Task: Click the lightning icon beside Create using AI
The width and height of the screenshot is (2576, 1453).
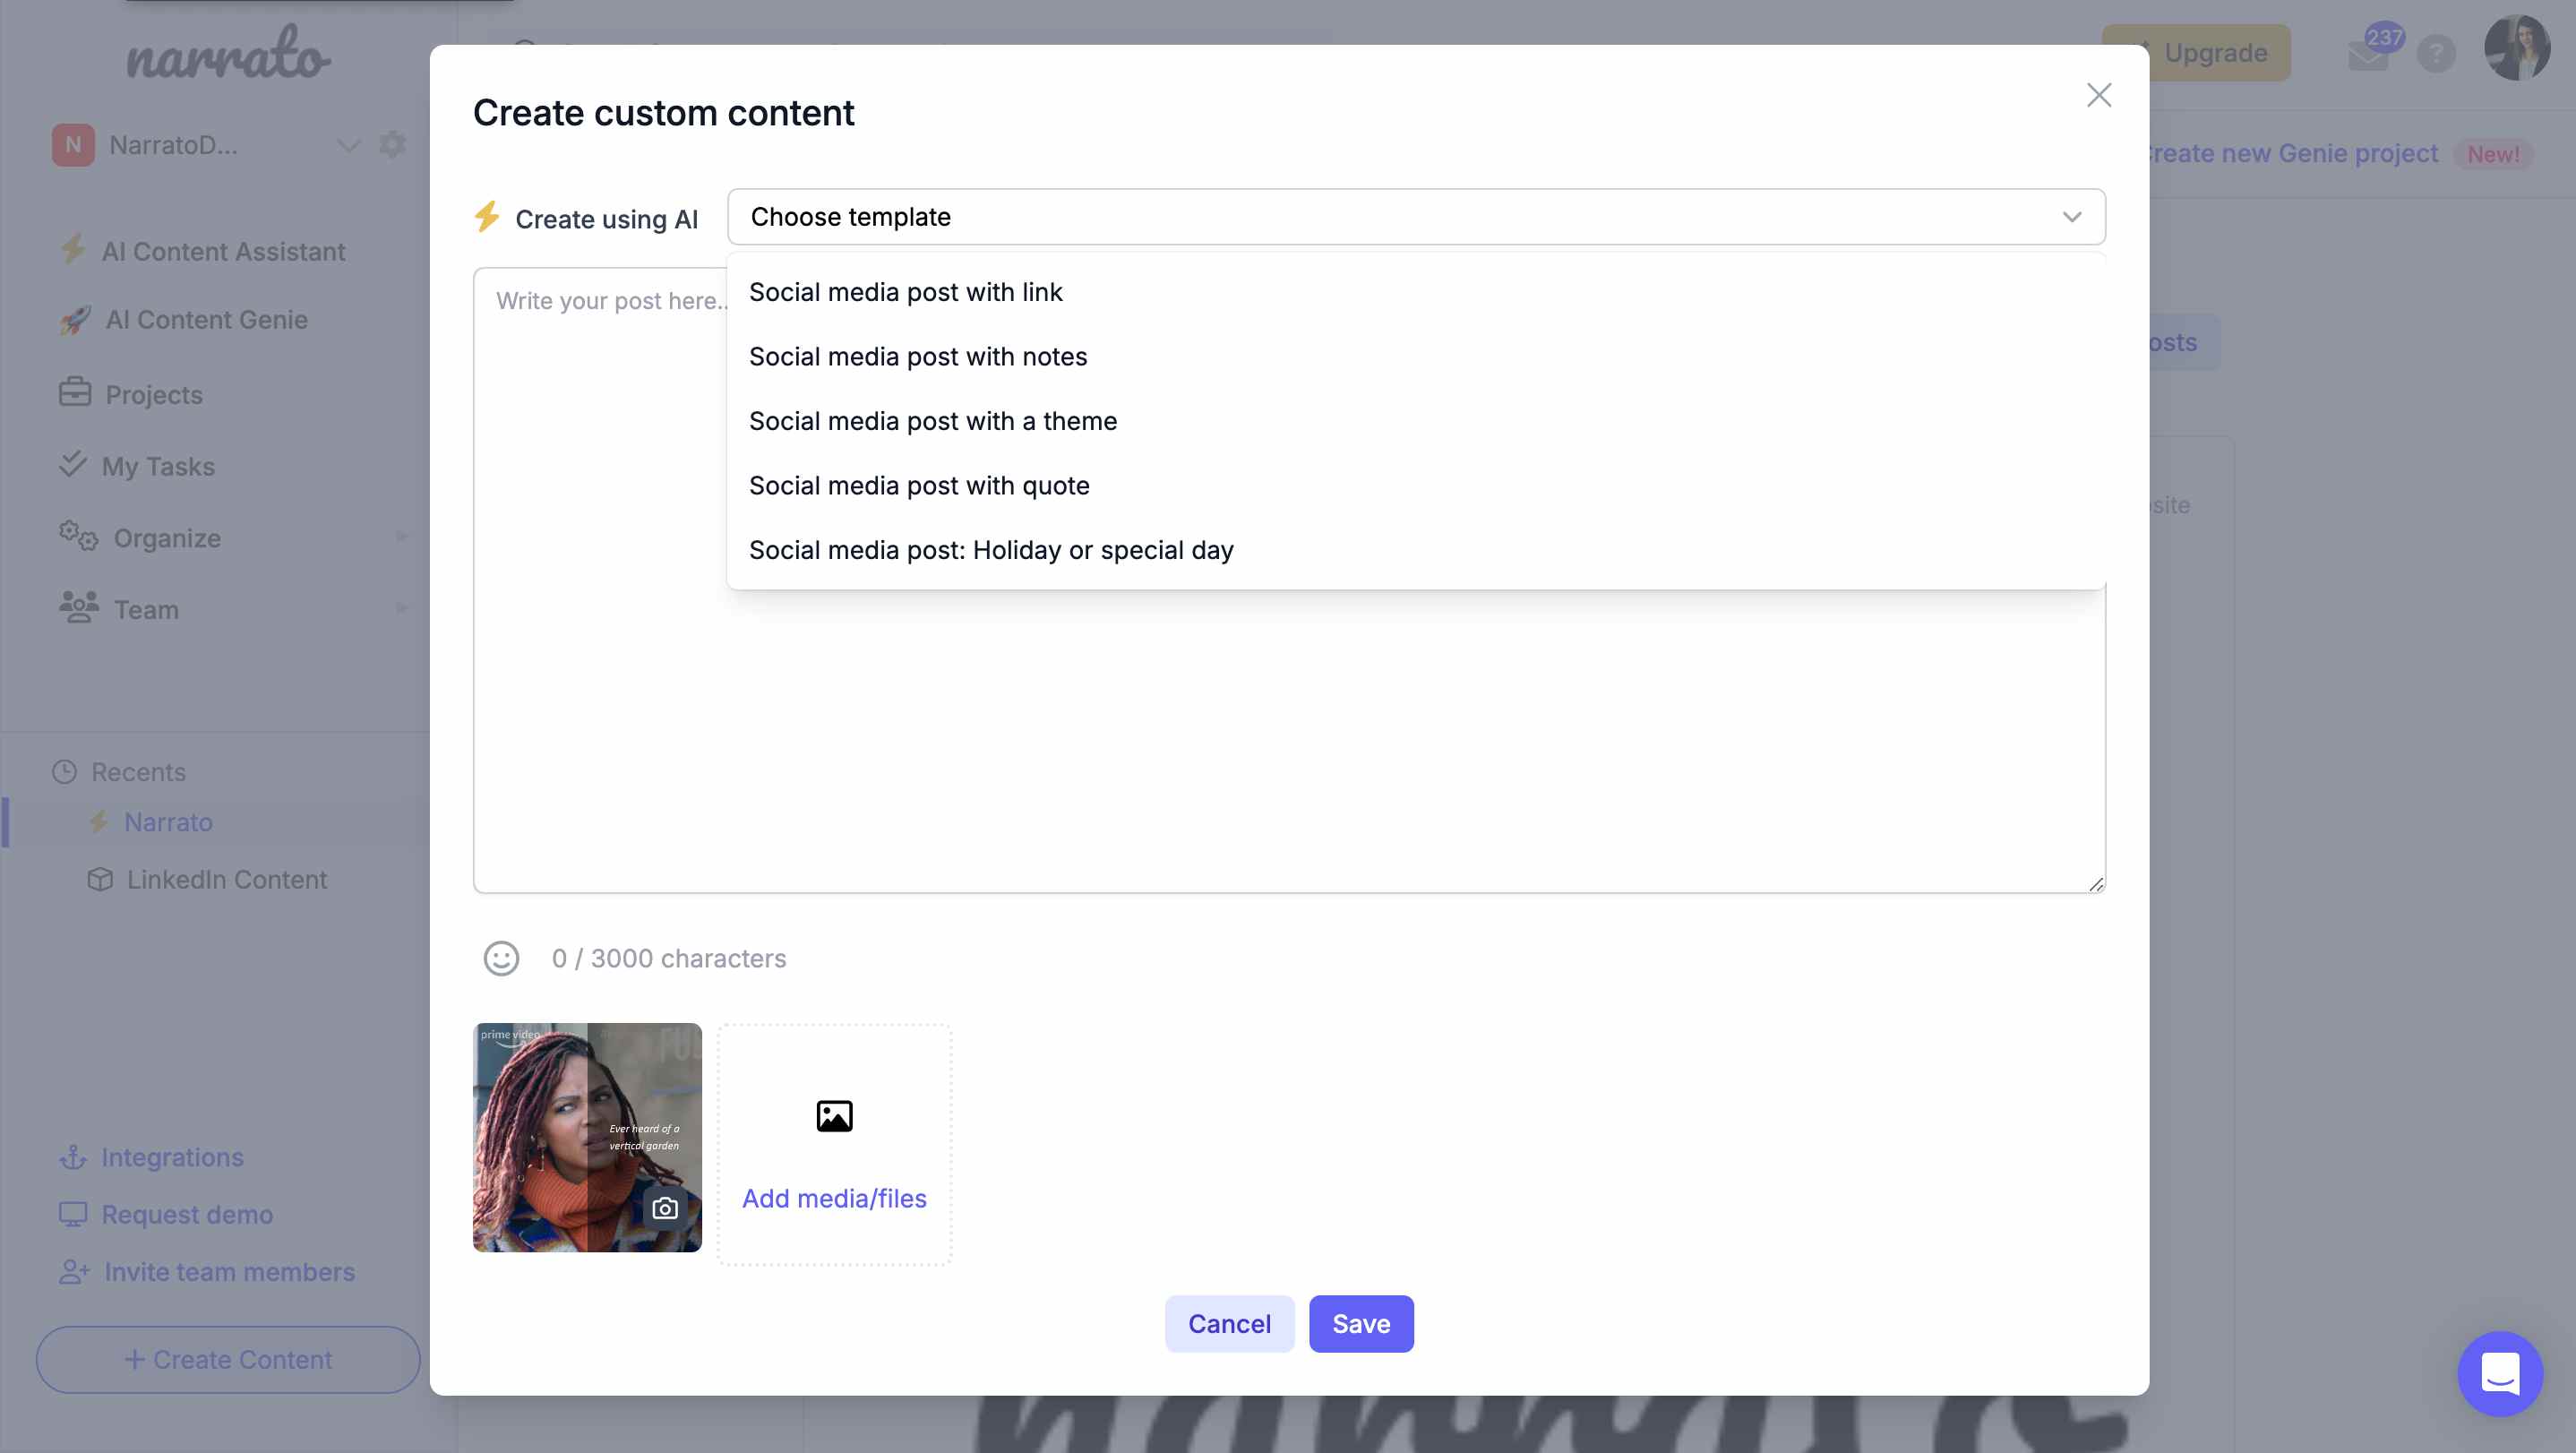Action: tap(487, 216)
